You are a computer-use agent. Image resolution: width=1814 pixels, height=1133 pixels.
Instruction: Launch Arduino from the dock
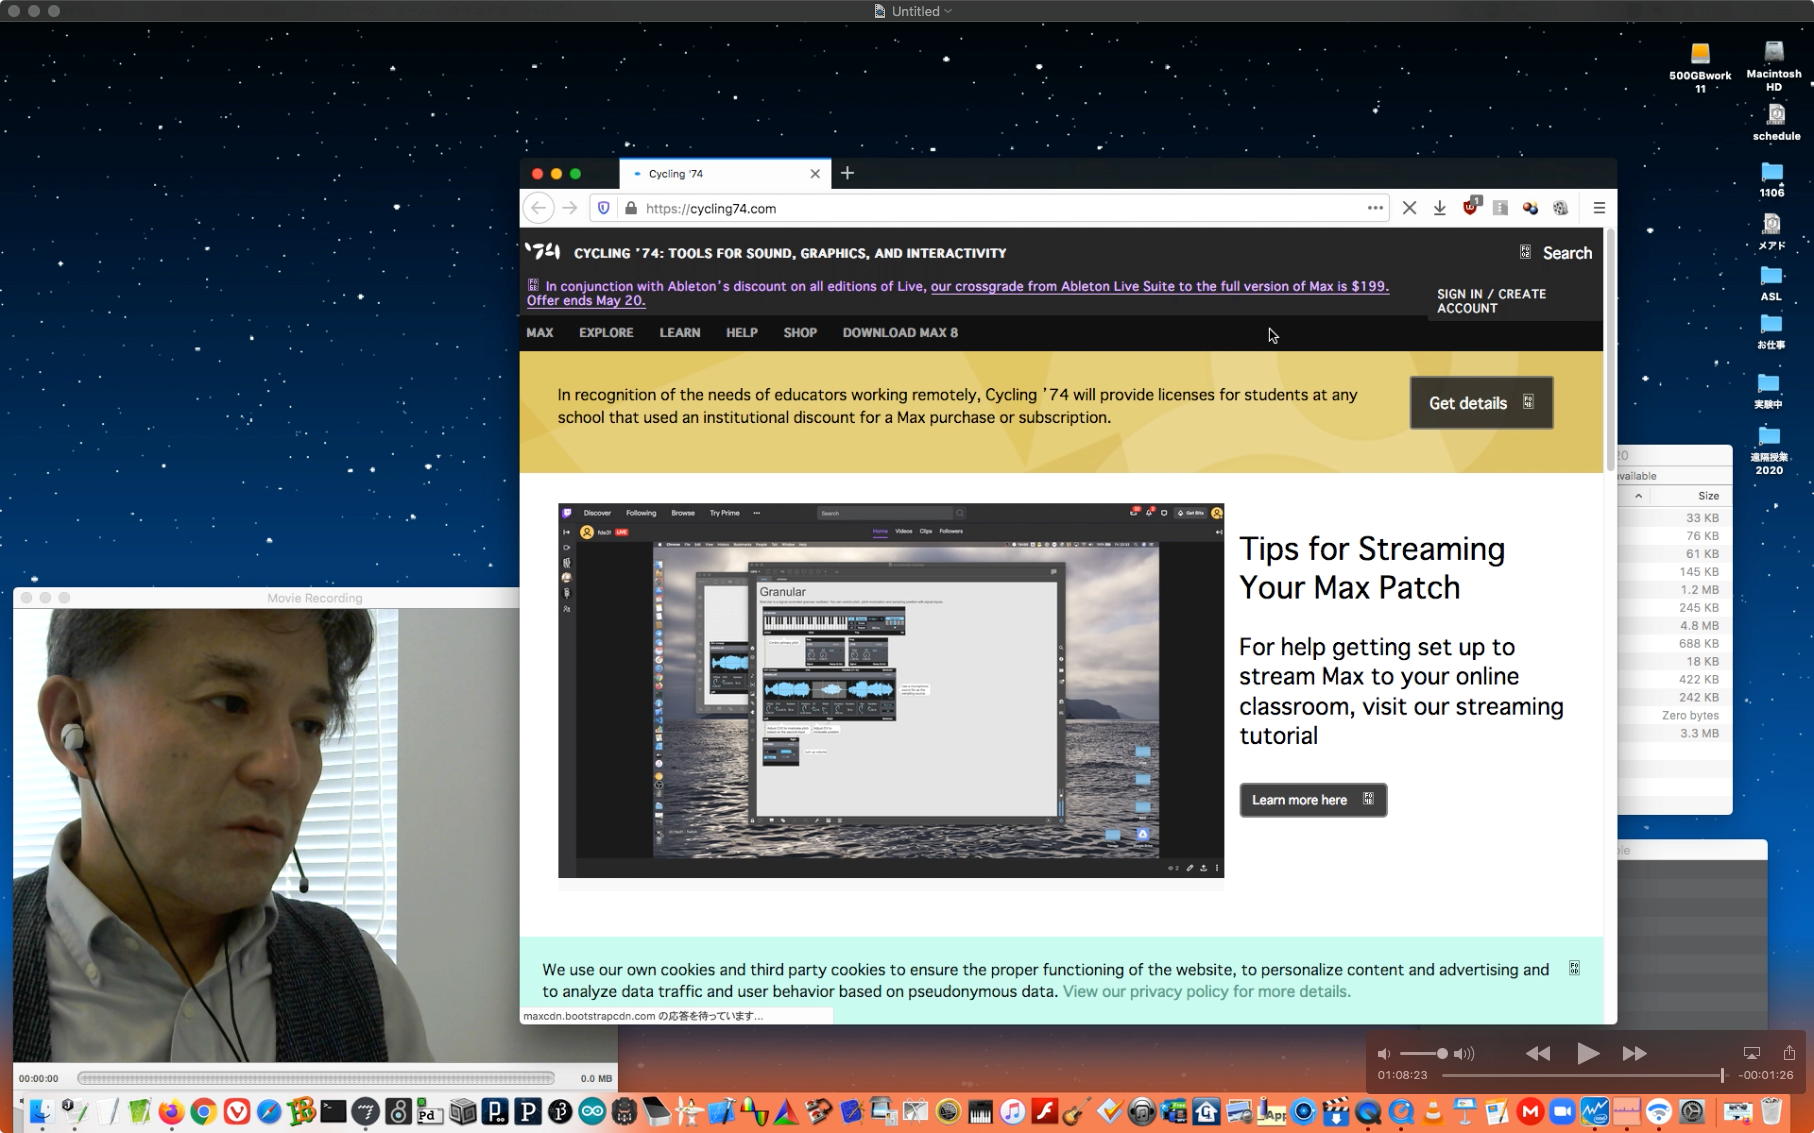click(x=592, y=1112)
